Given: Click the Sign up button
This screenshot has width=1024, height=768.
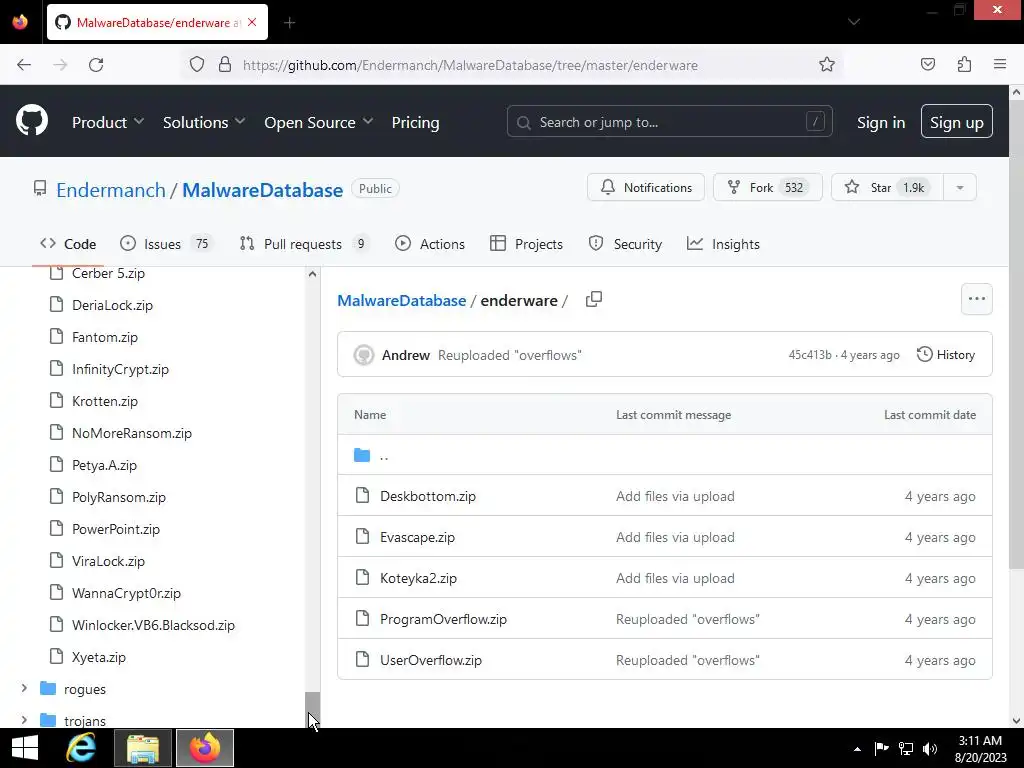Looking at the screenshot, I should point(957,122).
